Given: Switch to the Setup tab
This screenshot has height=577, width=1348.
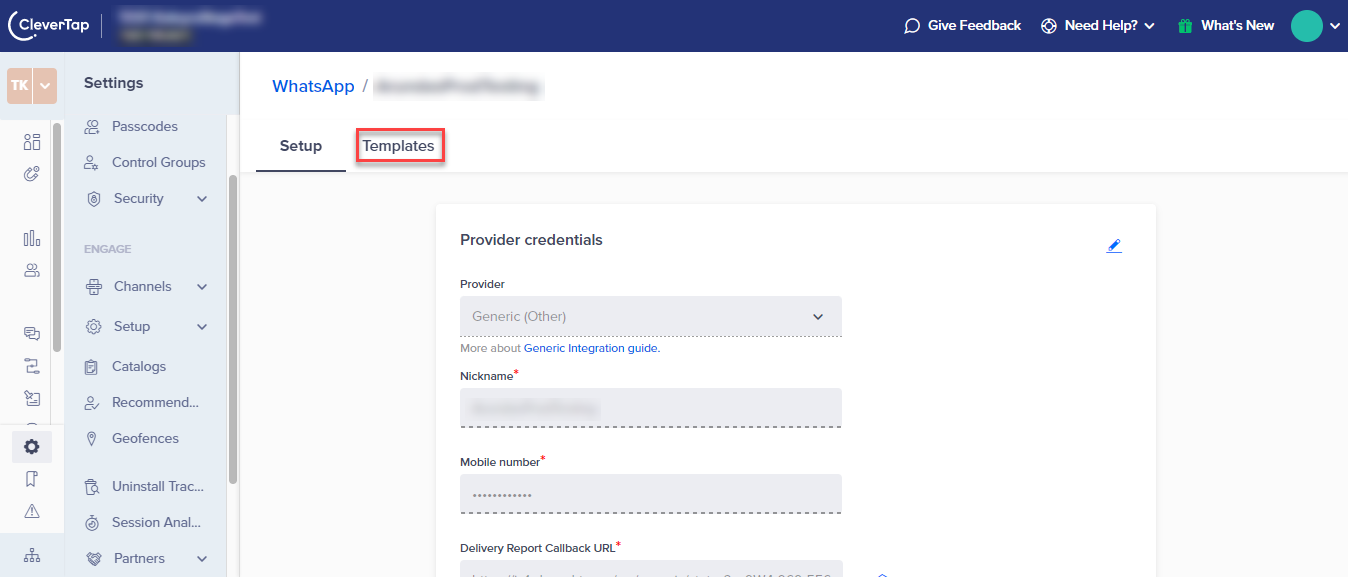Looking at the screenshot, I should [x=301, y=146].
